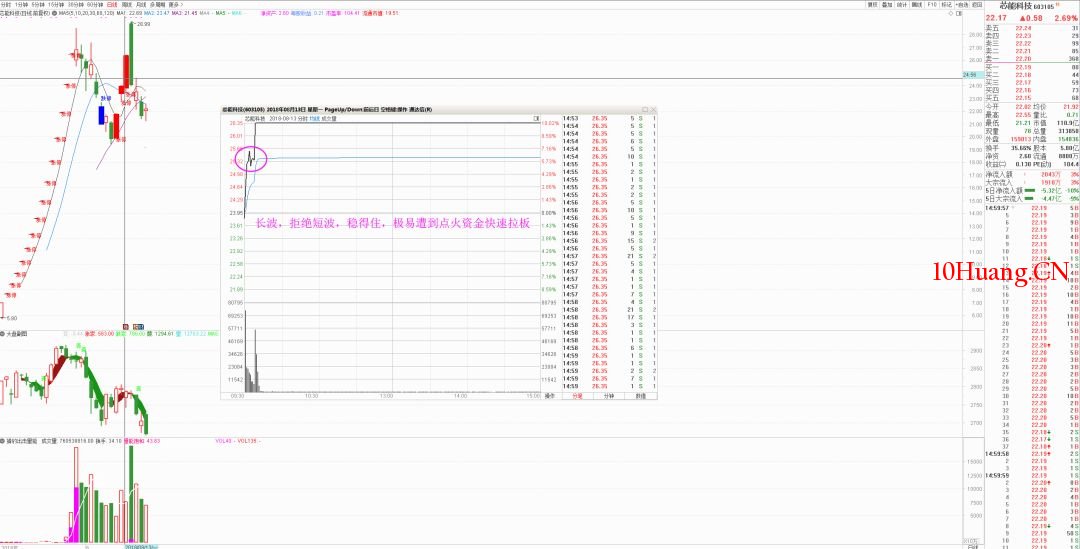
Task: Select the 日线 period tab
Action: [113, 4]
